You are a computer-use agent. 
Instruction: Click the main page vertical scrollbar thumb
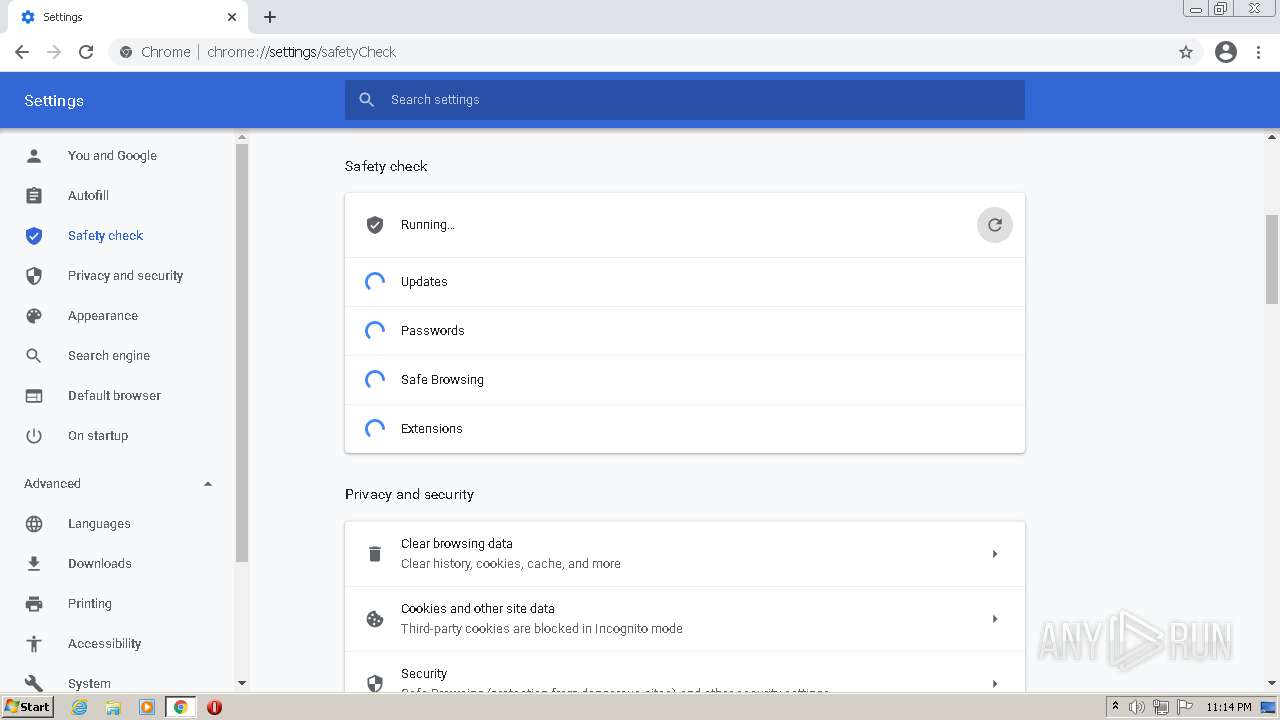point(1272,258)
